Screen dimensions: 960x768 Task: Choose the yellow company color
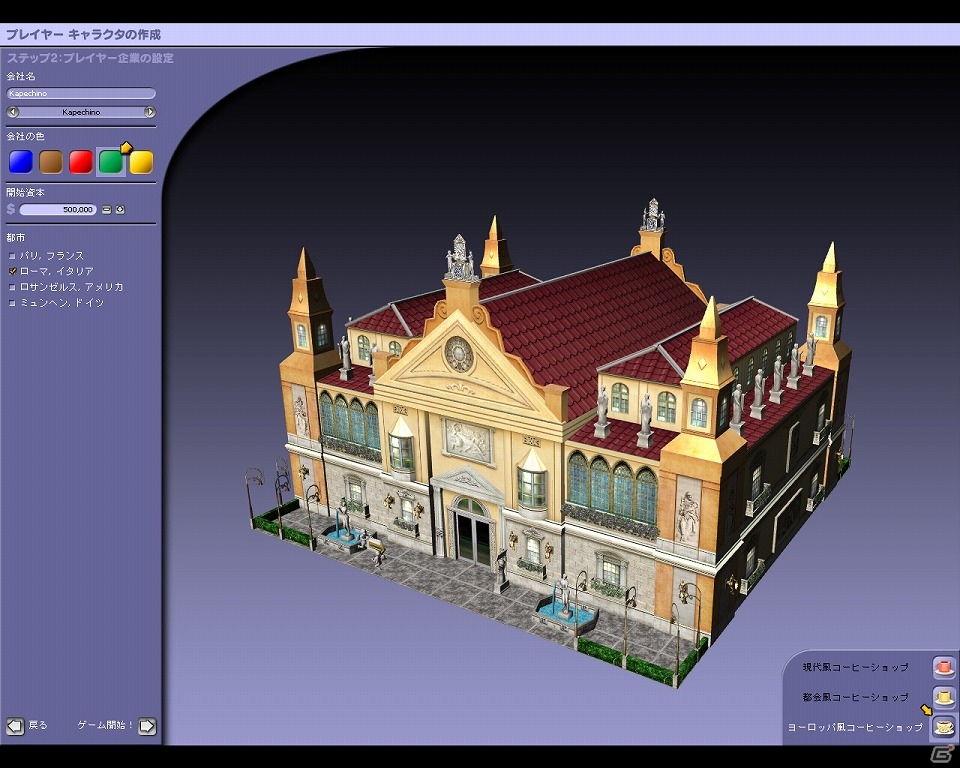click(141, 162)
